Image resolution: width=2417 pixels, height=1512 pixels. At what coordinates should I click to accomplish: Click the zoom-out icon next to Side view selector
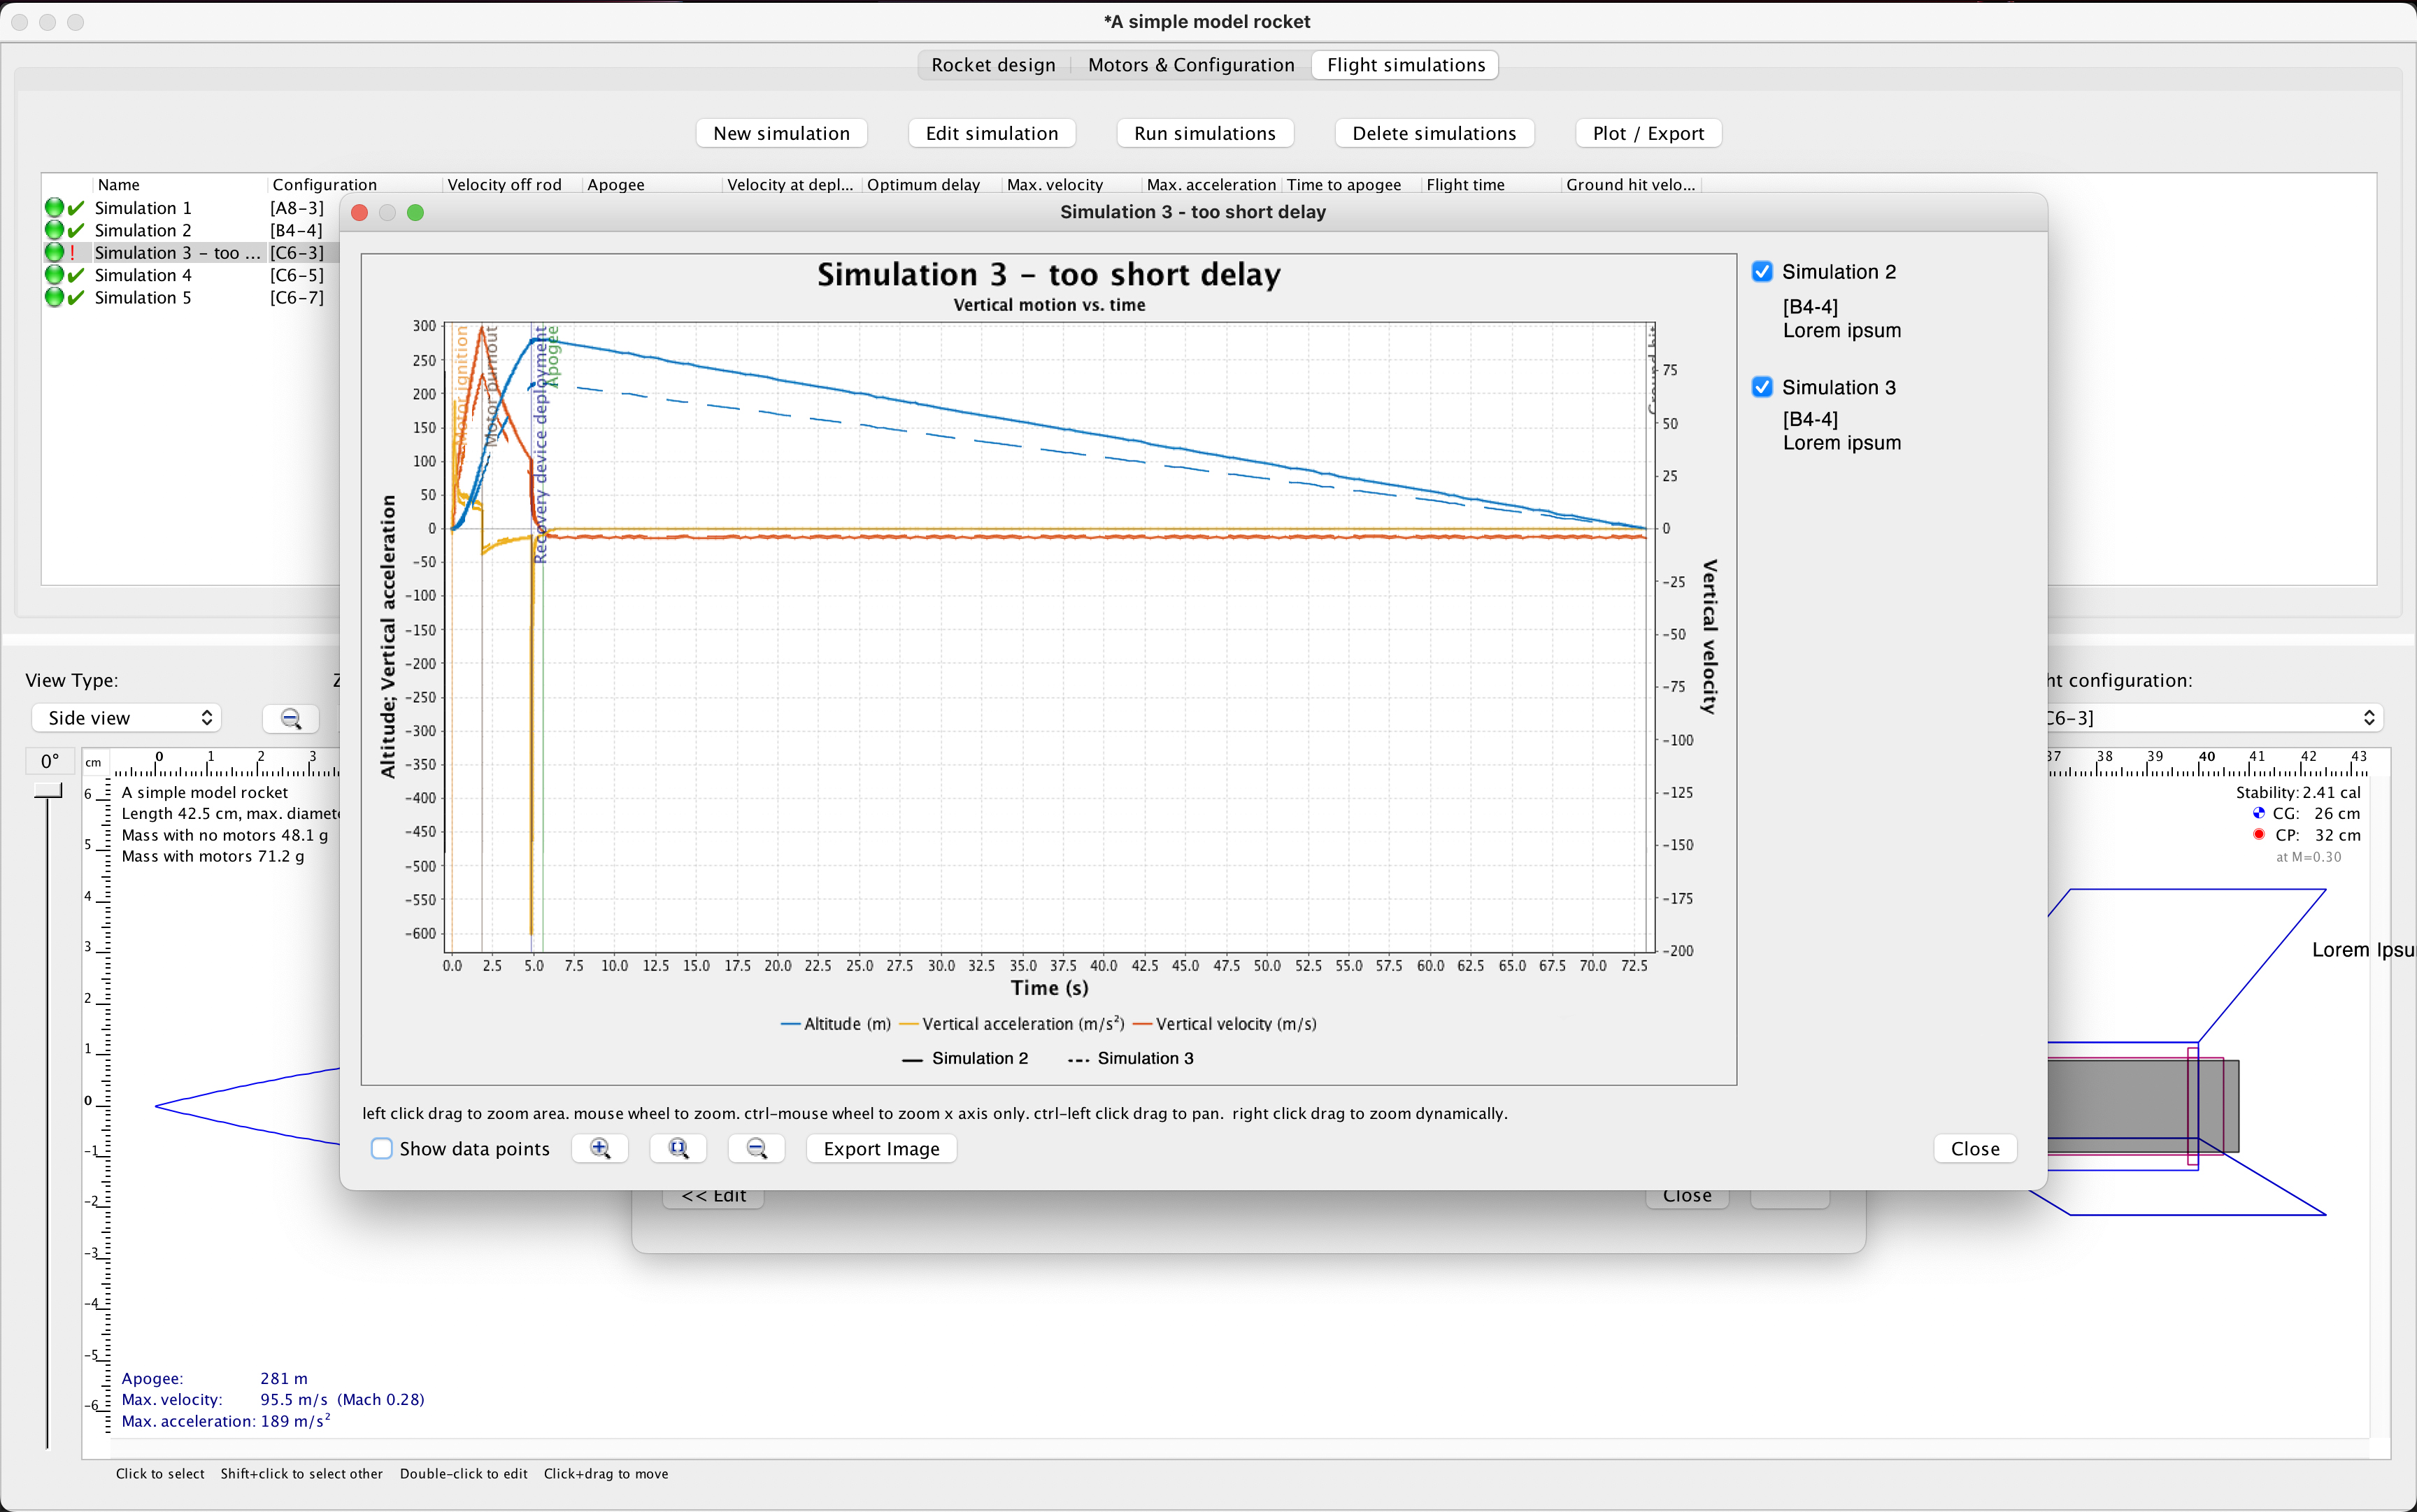[290, 718]
